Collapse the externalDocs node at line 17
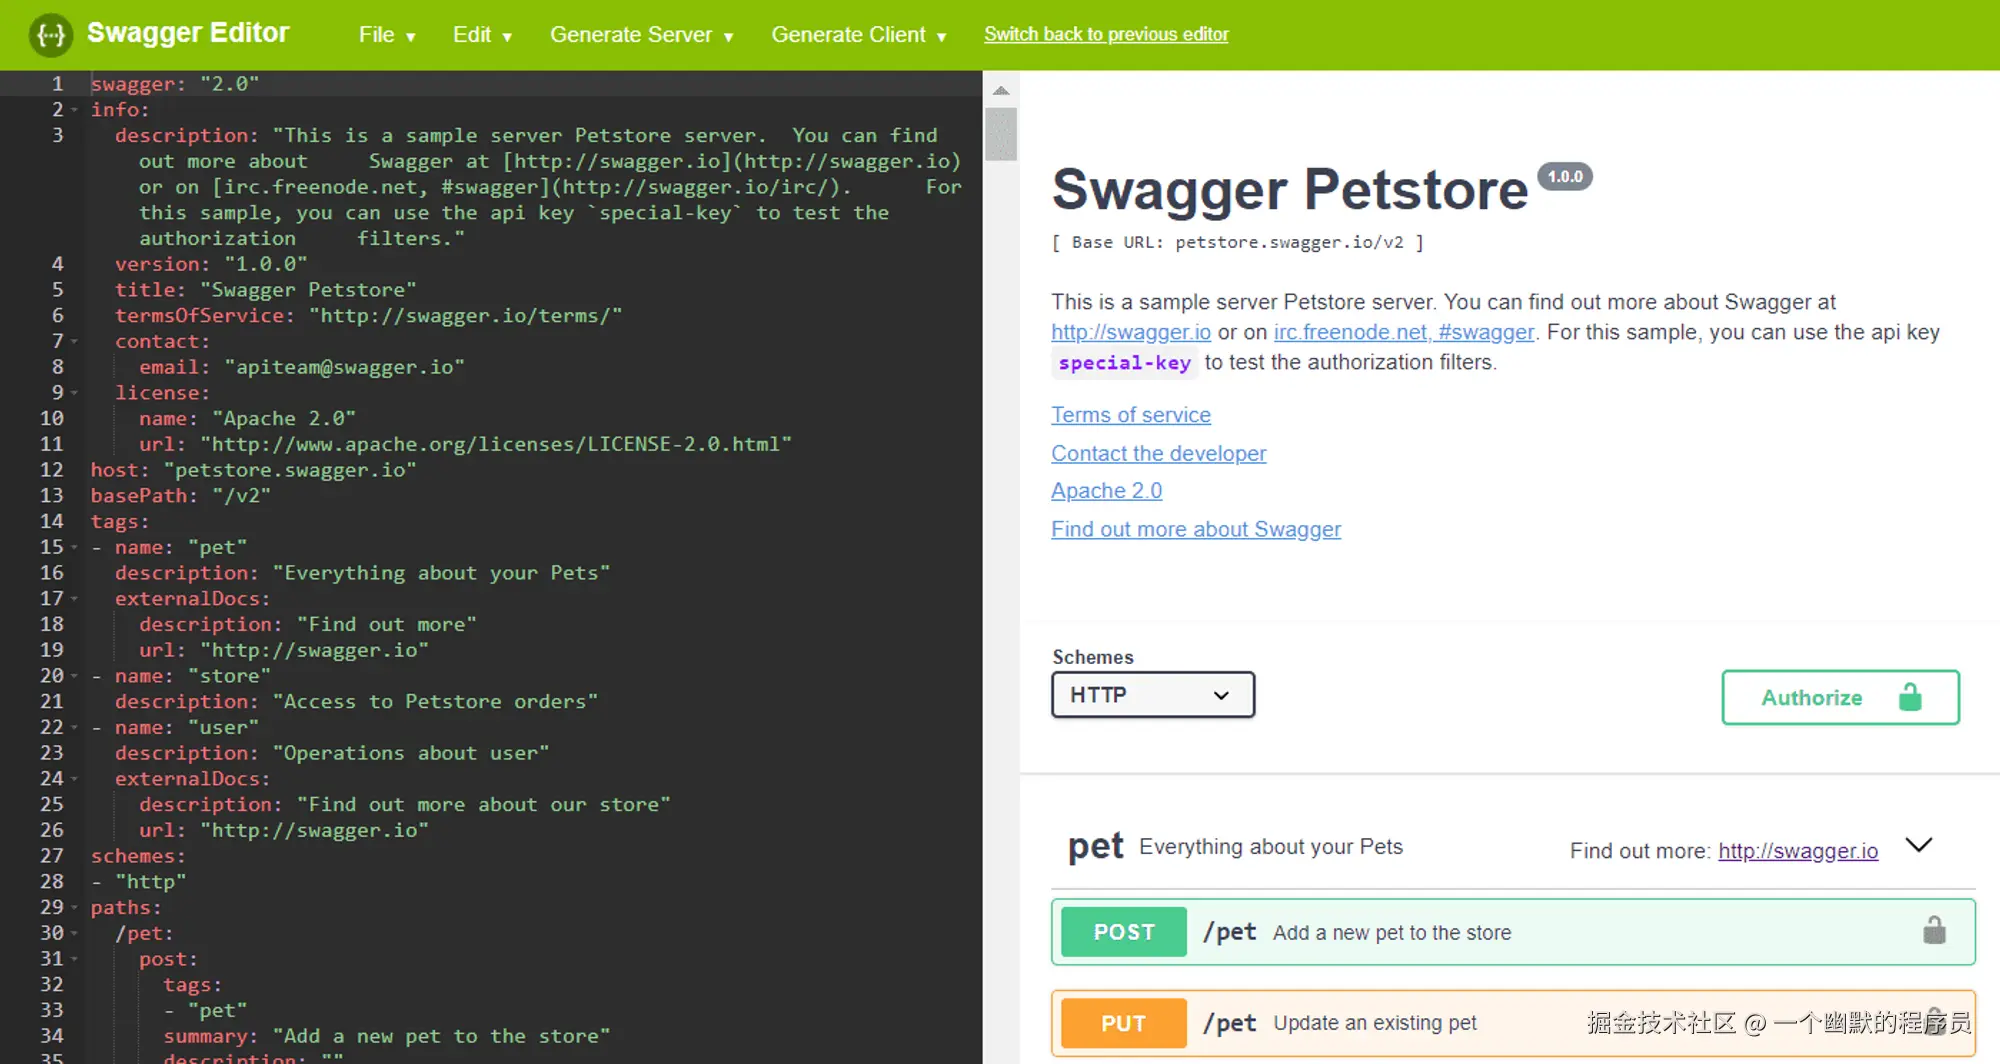Viewport: 2000px width, 1064px height. (x=76, y=598)
